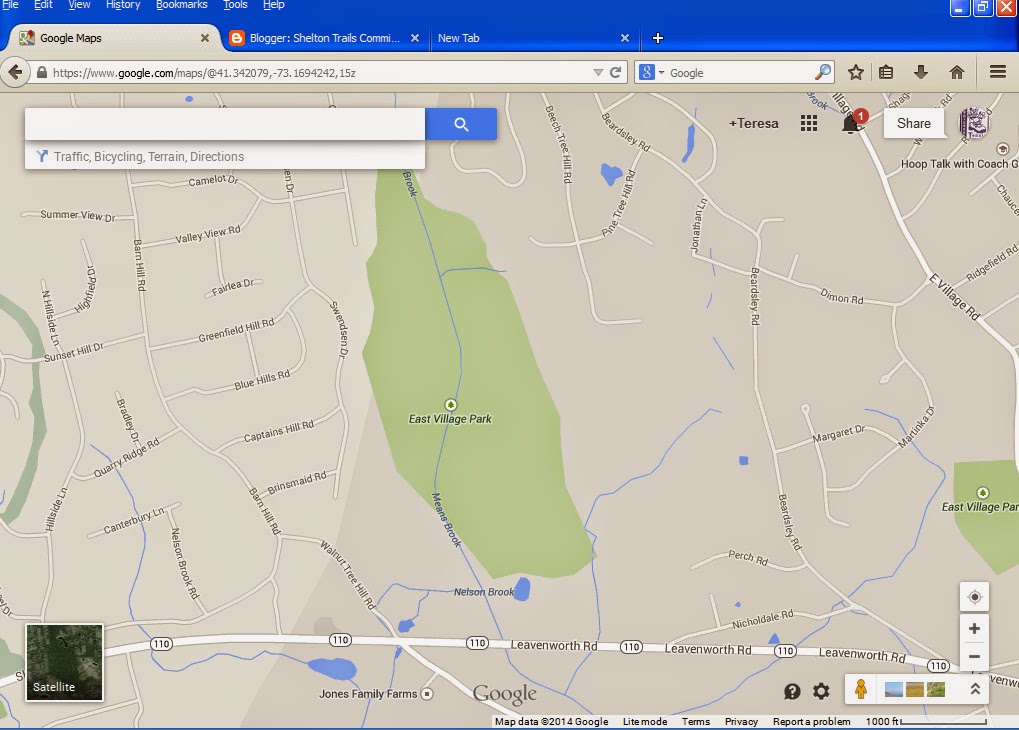Click Hoop Talk with Coach label

point(959,164)
